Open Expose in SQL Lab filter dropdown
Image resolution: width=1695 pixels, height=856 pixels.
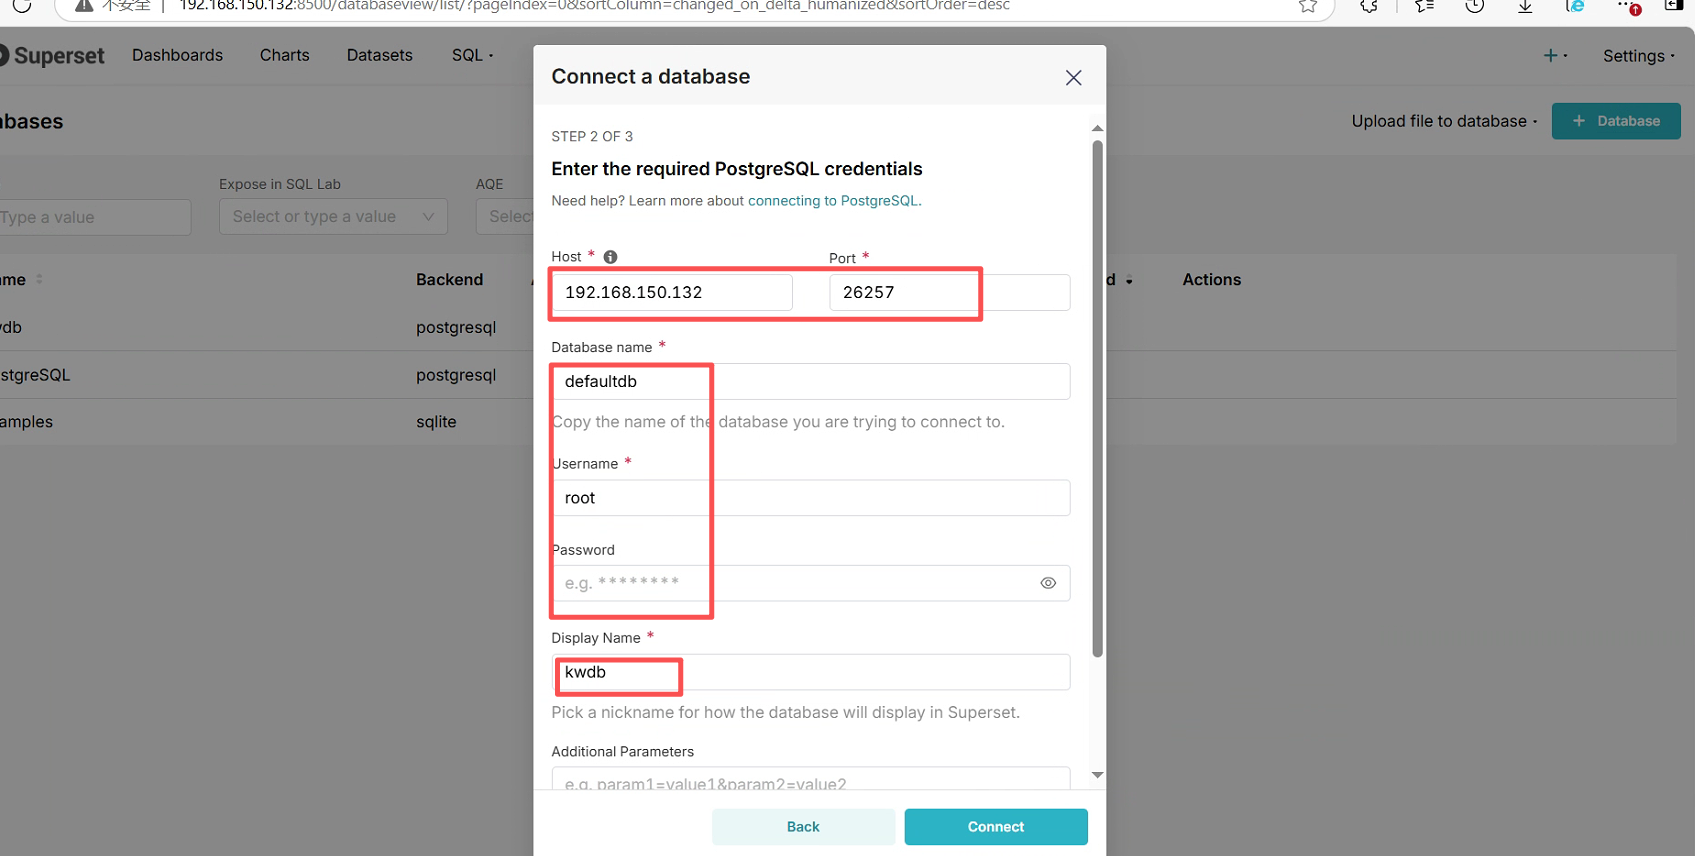(x=333, y=217)
